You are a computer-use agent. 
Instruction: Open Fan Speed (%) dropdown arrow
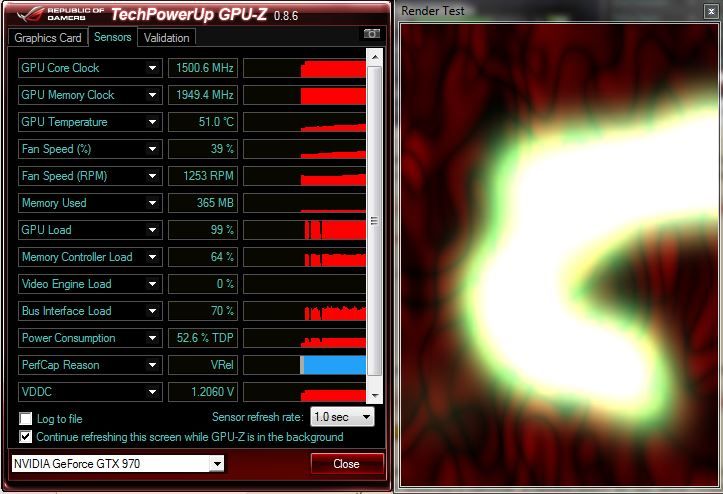pos(152,149)
